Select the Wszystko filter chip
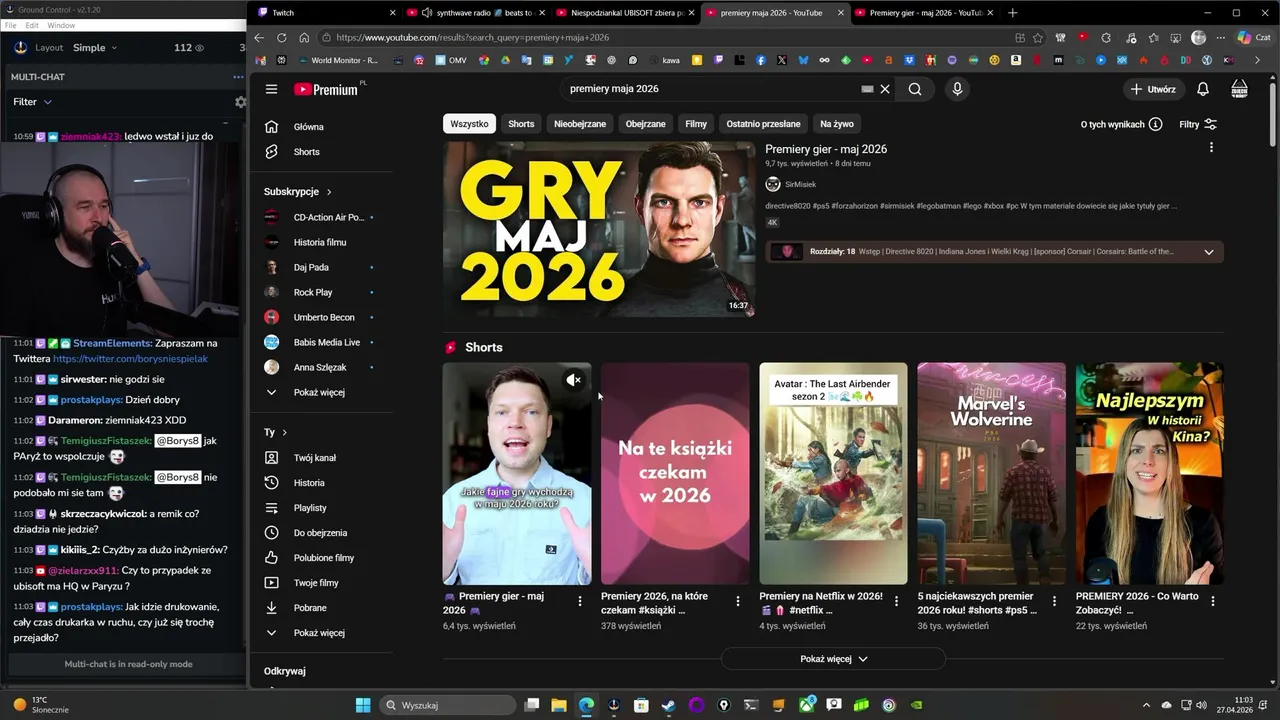Image resolution: width=1280 pixels, height=720 pixels. [x=469, y=124]
